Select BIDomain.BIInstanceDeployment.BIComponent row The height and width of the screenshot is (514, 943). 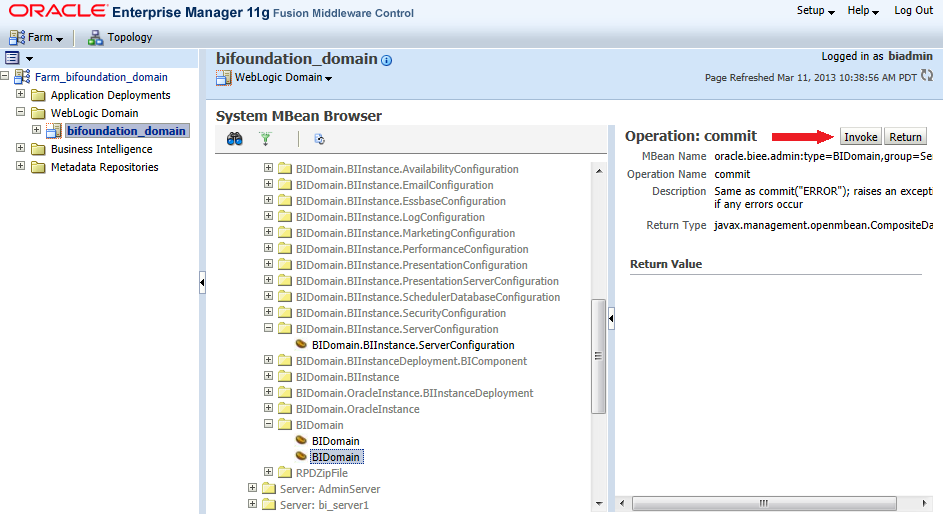pyautogui.click(x=411, y=361)
